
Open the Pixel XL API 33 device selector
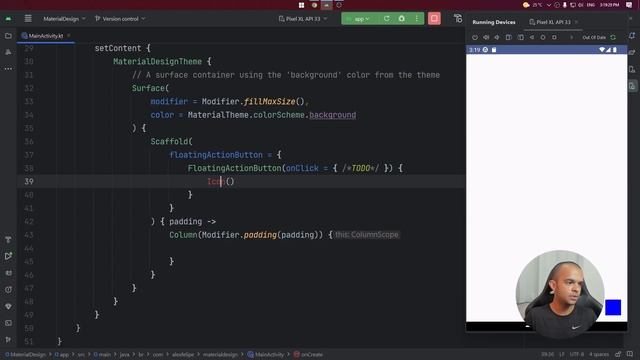click(x=303, y=19)
